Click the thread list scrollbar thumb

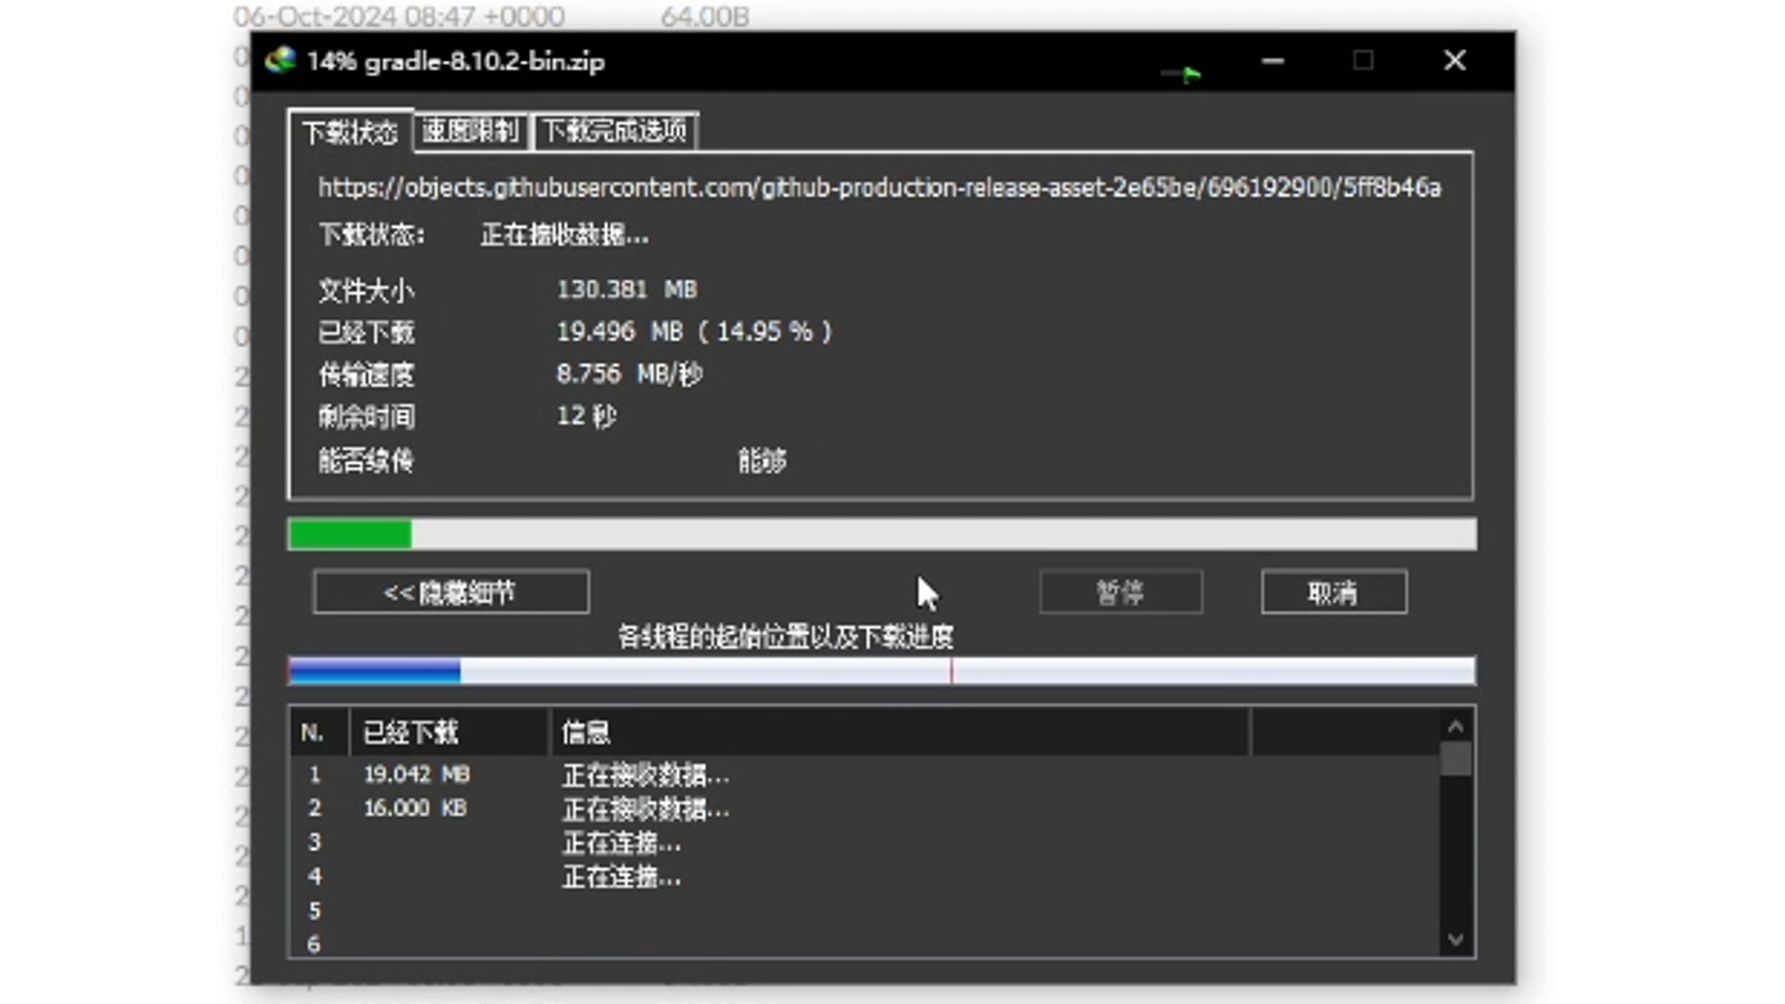pyautogui.click(x=1456, y=759)
